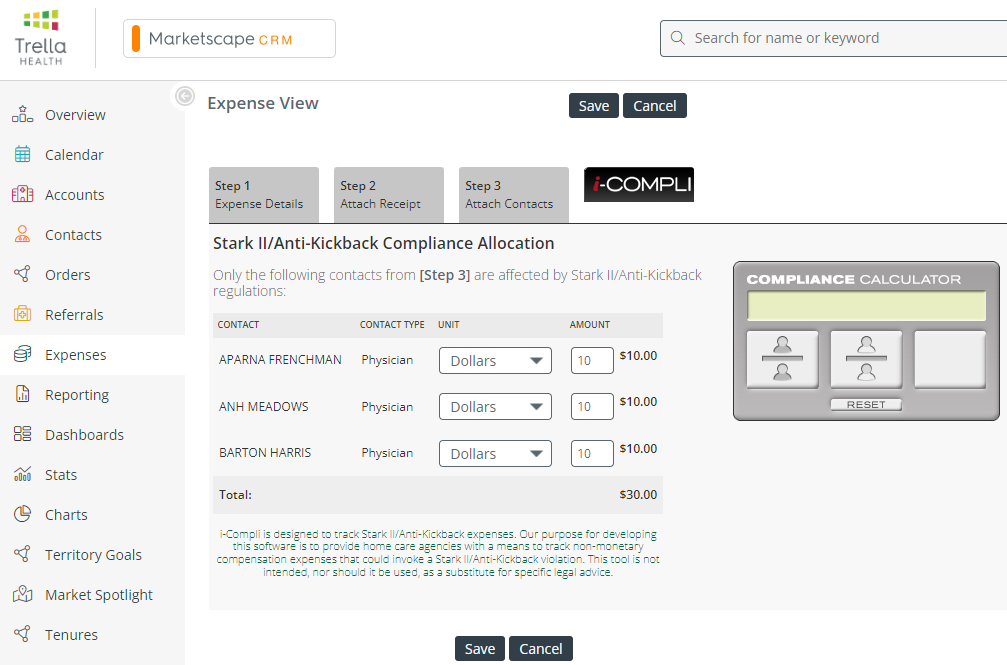Click the AMOUNT column header
1007x665 pixels.
590,324
